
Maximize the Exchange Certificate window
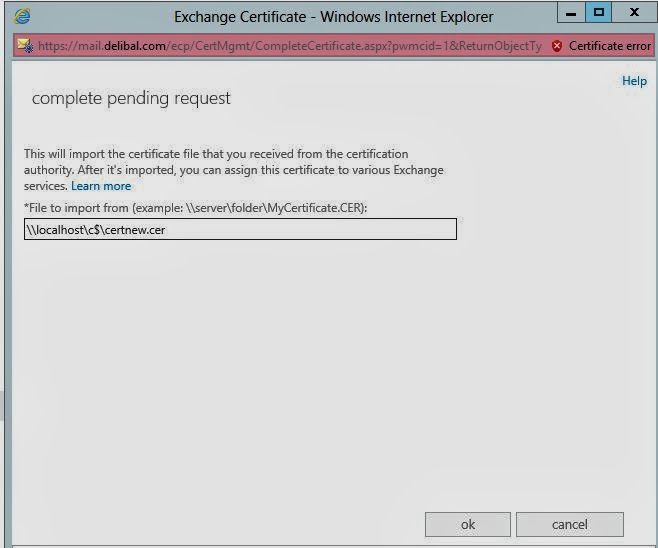[599, 15]
